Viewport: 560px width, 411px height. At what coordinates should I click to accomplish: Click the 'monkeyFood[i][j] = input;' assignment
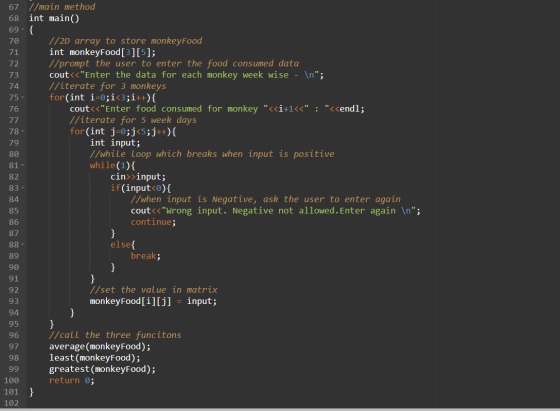[x=153, y=301]
